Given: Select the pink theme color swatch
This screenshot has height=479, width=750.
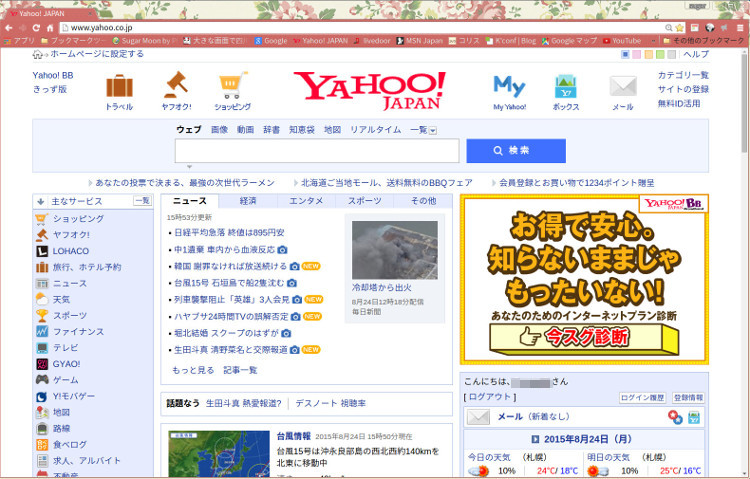Looking at the screenshot, I should point(636,54).
